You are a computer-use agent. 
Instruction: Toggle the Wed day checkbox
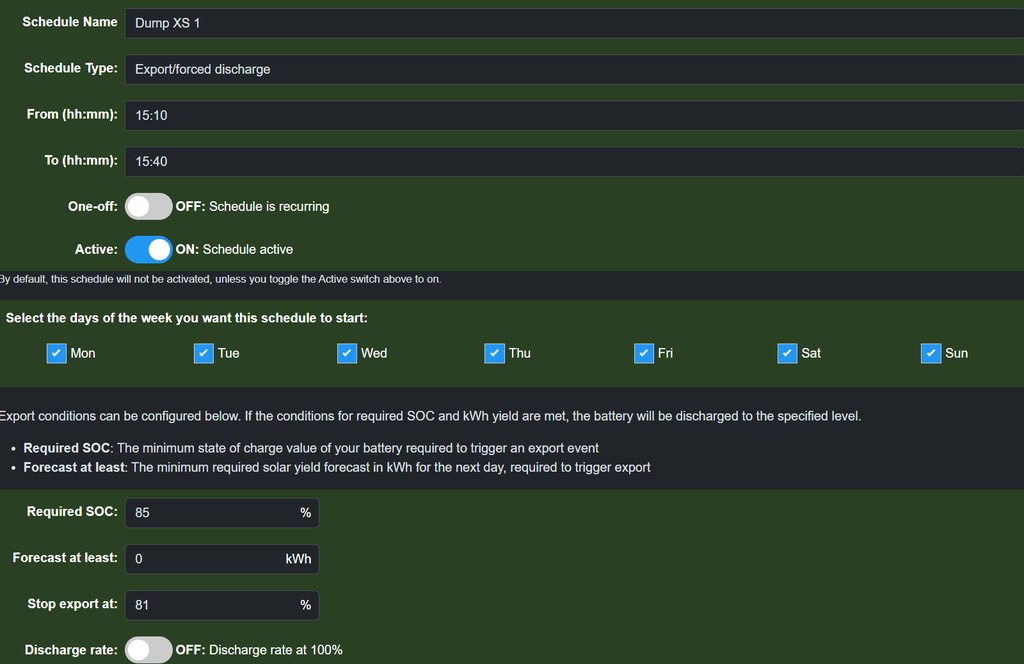tap(347, 353)
